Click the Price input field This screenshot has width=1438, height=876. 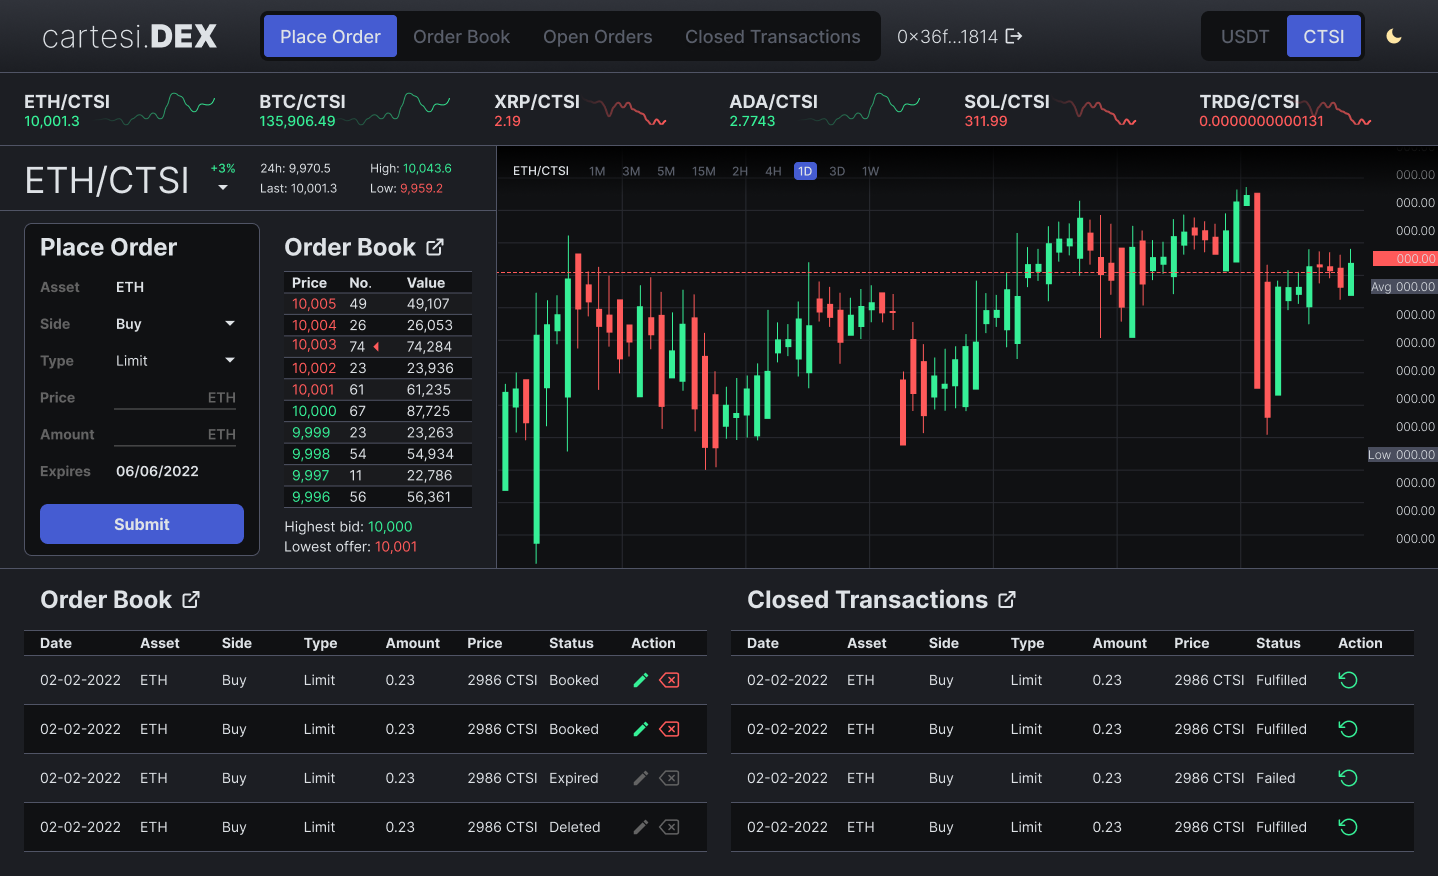(160, 398)
